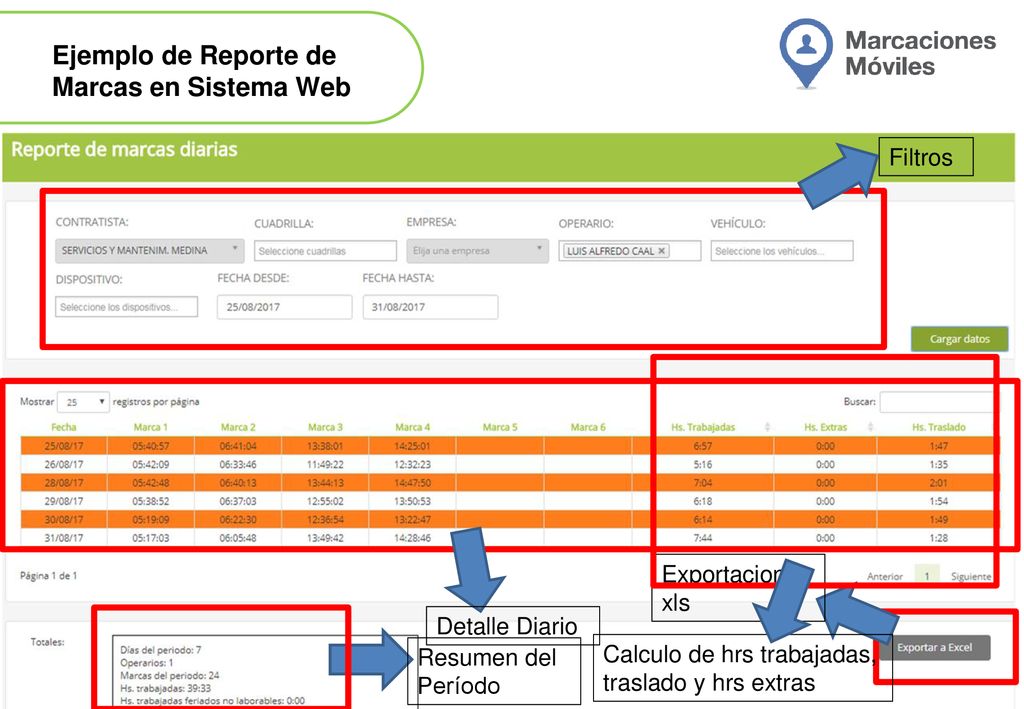Viewport: 1024px width, 709px height.
Task: Click Marca 1 value 05:40:57
Action: [x=150, y=446]
